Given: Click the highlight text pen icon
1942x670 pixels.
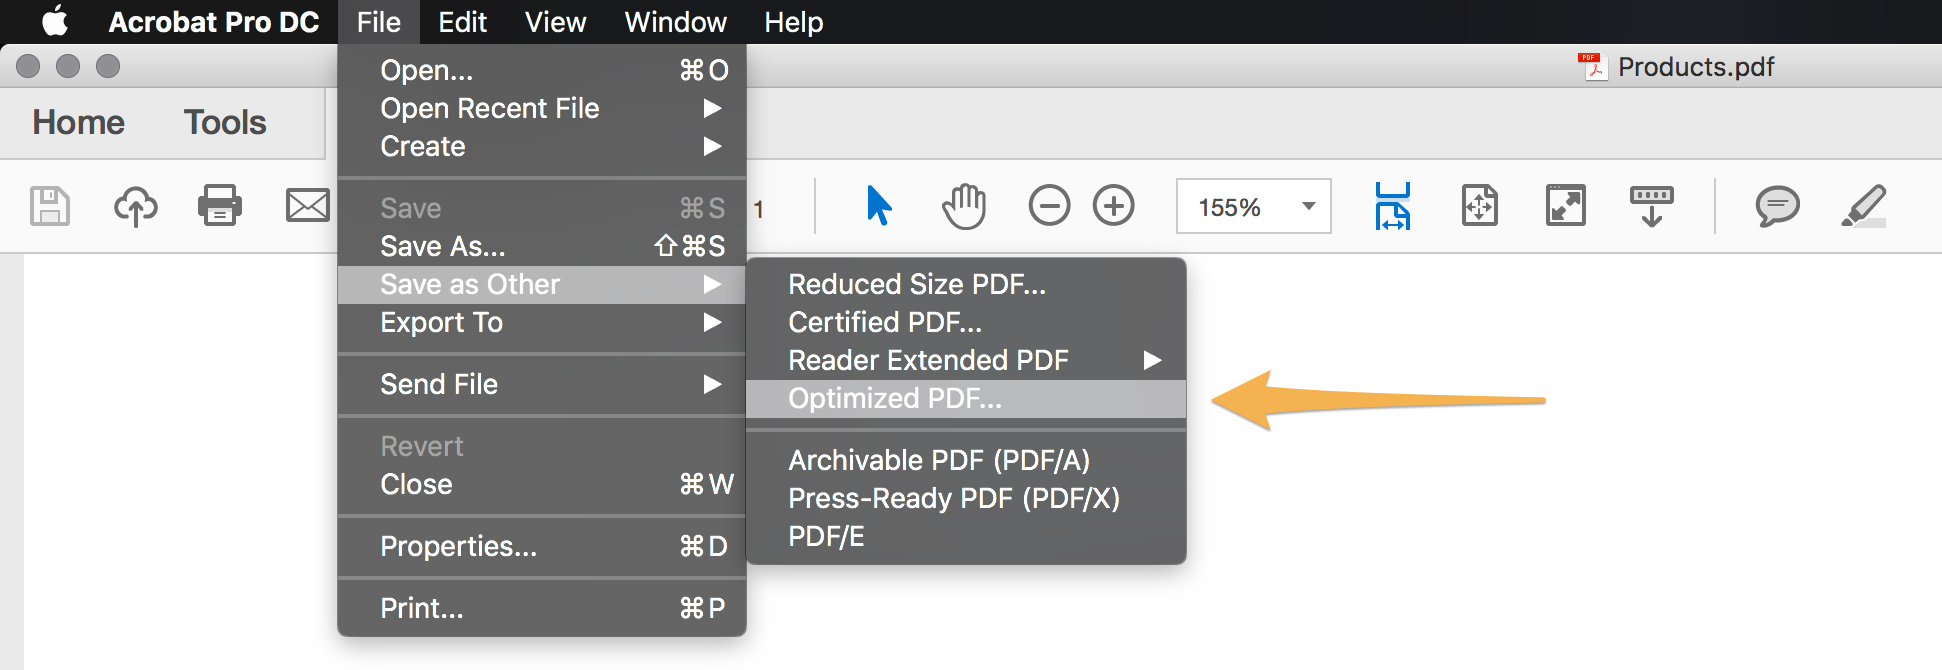Looking at the screenshot, I should pyautogui.click(x=1864, y=206).
